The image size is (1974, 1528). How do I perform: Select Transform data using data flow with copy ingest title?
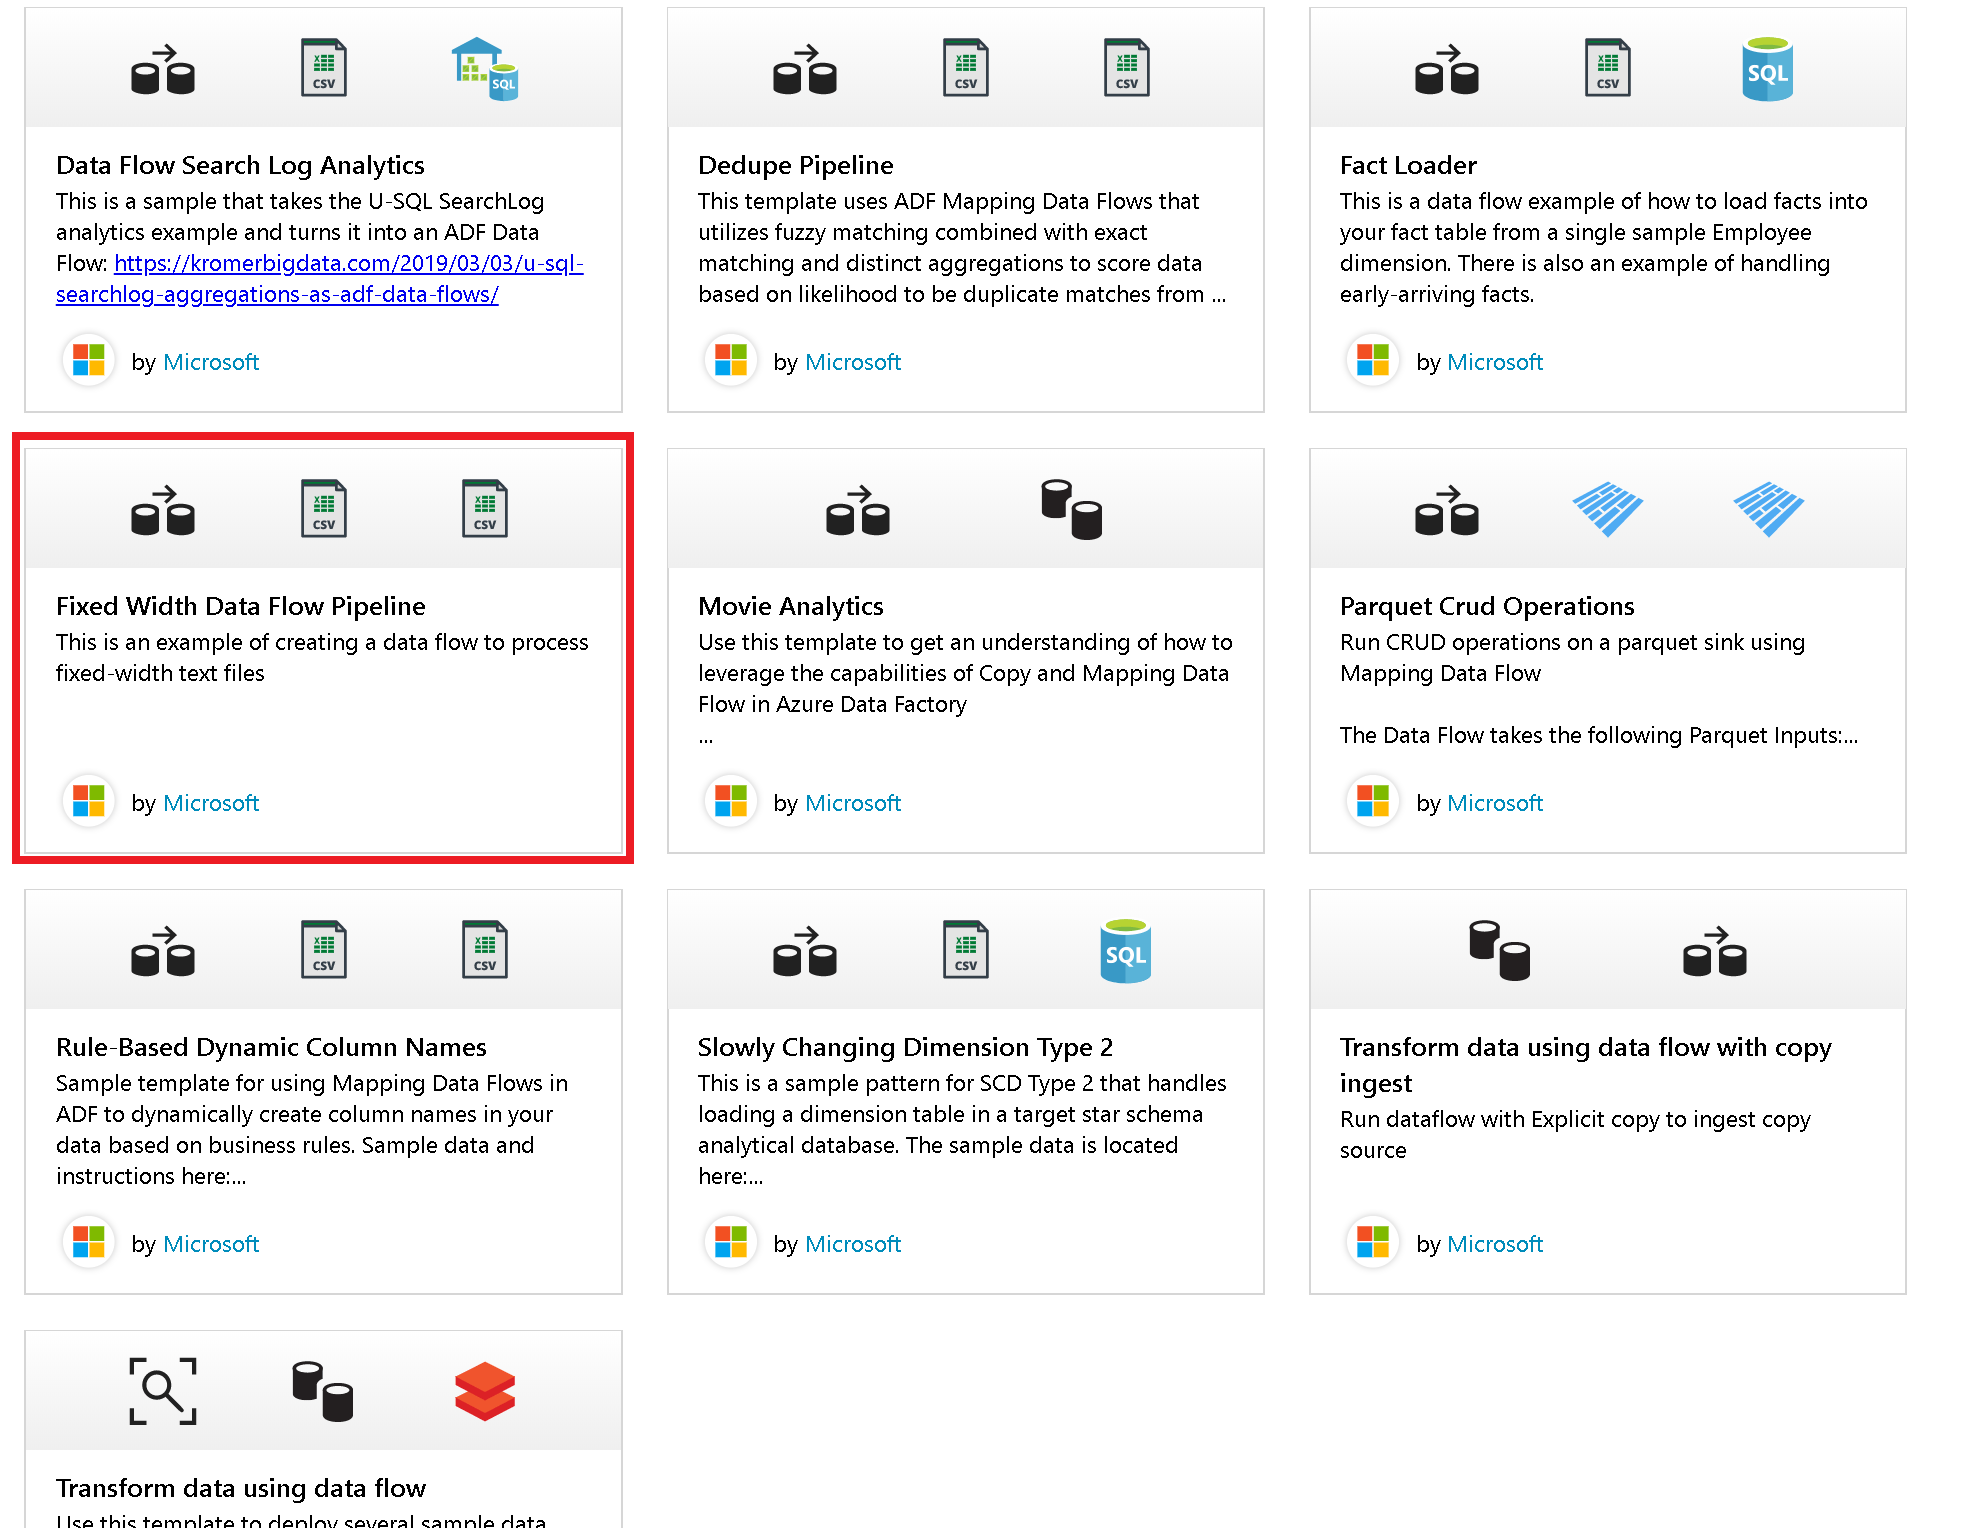[1586, 1065]
